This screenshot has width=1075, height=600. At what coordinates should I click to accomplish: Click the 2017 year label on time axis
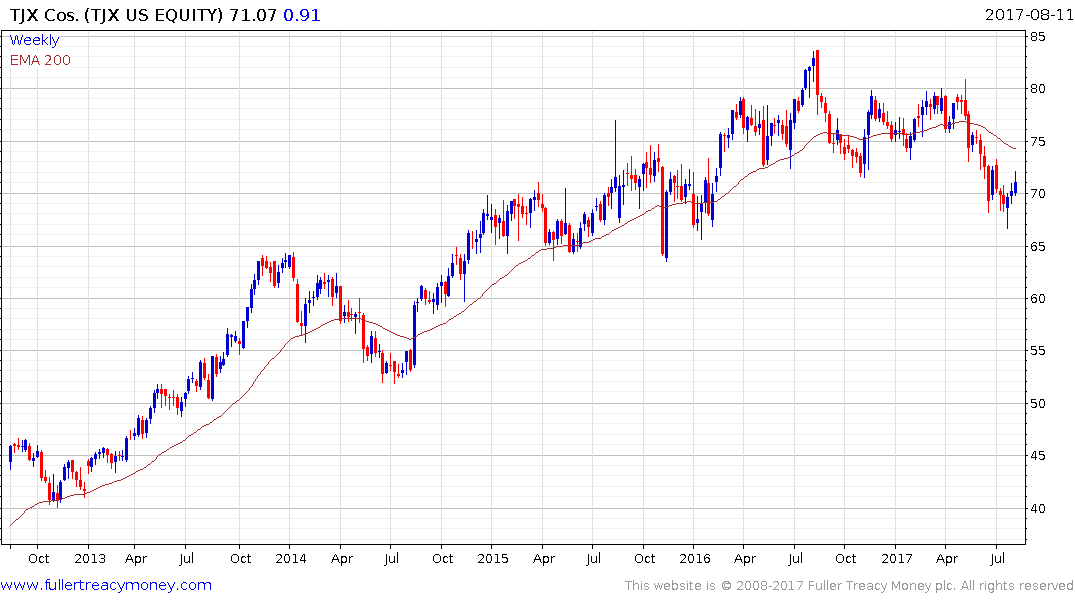(x=897, y=558)
